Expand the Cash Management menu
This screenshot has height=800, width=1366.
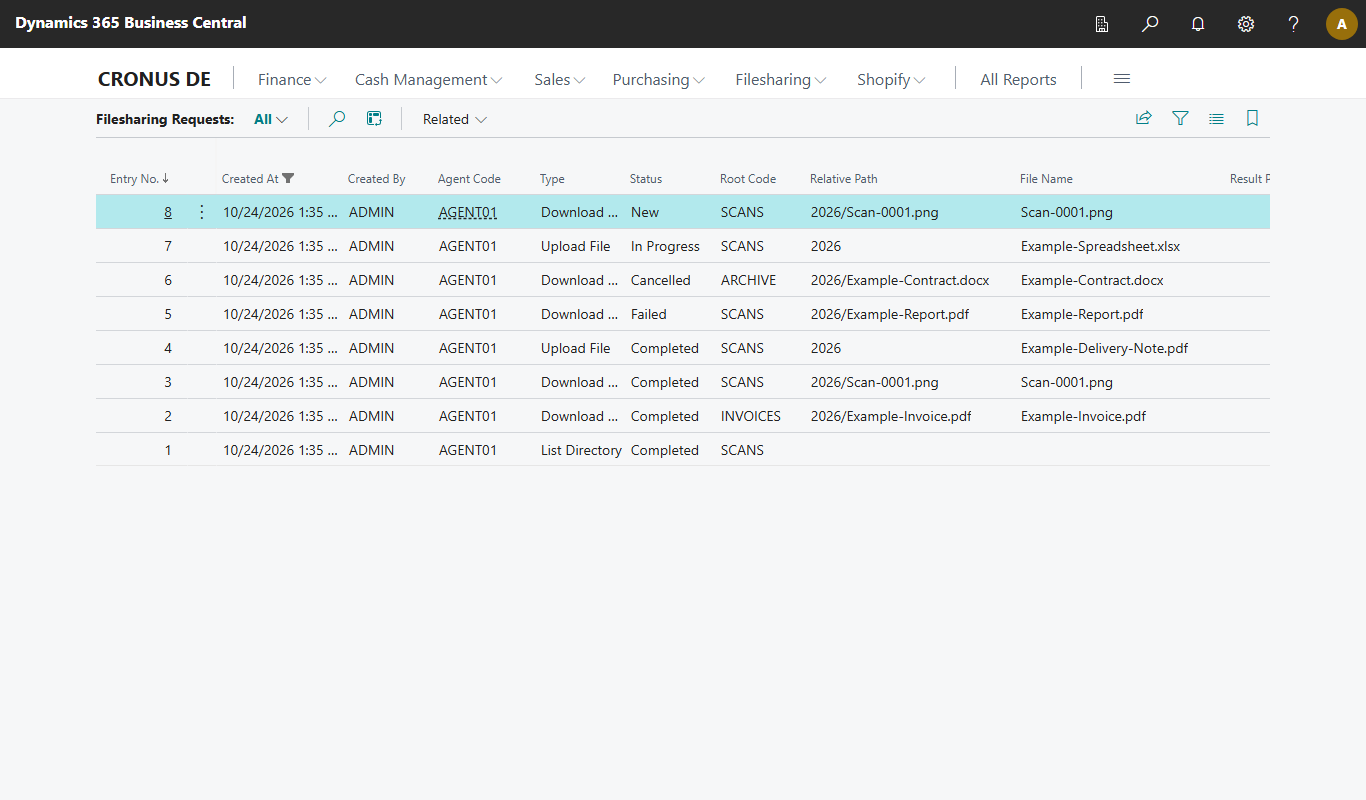429,80
